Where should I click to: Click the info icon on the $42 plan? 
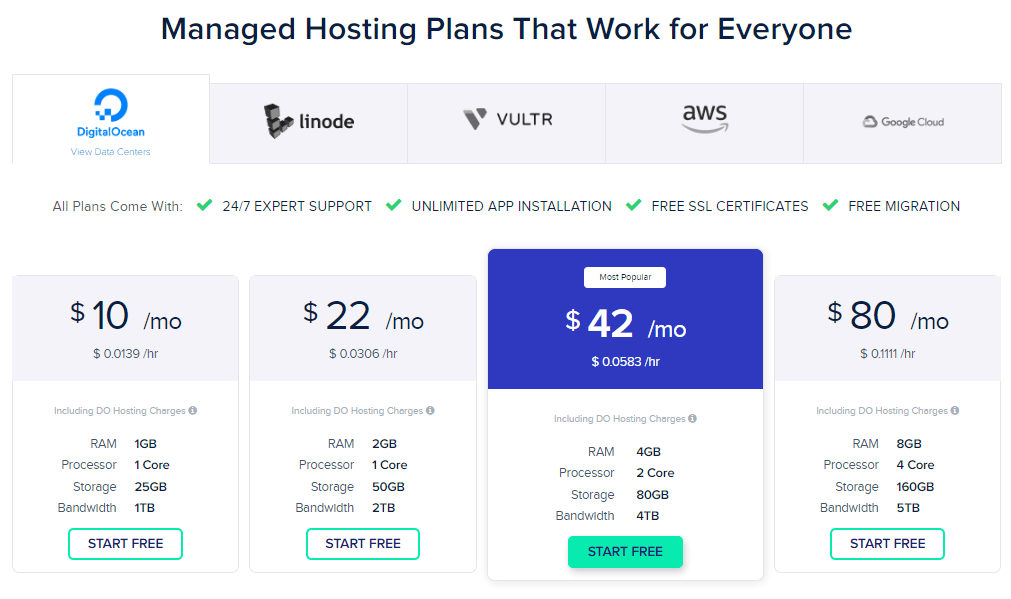[692, 418]
